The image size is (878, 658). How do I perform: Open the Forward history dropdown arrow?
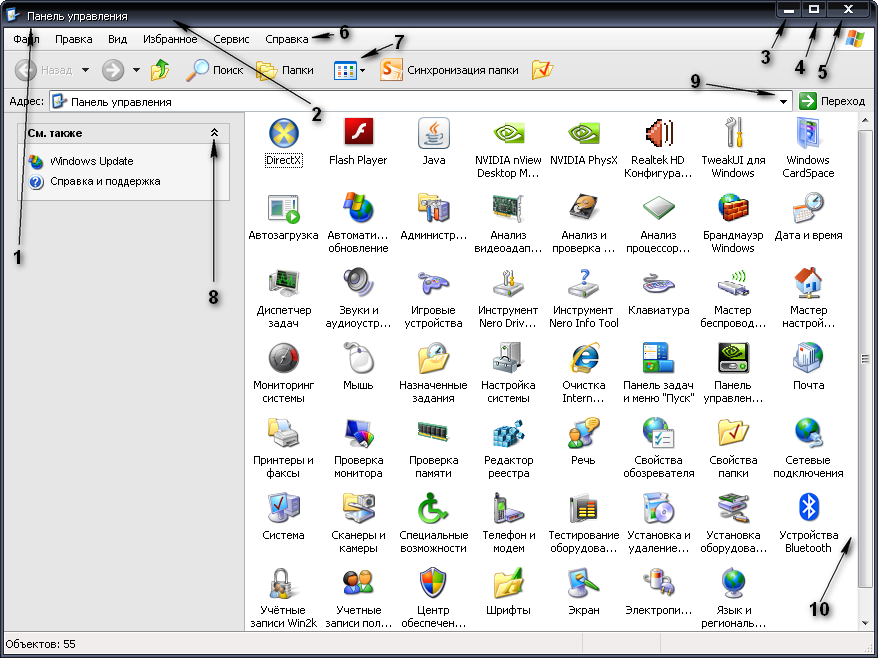tap(136, 70)
